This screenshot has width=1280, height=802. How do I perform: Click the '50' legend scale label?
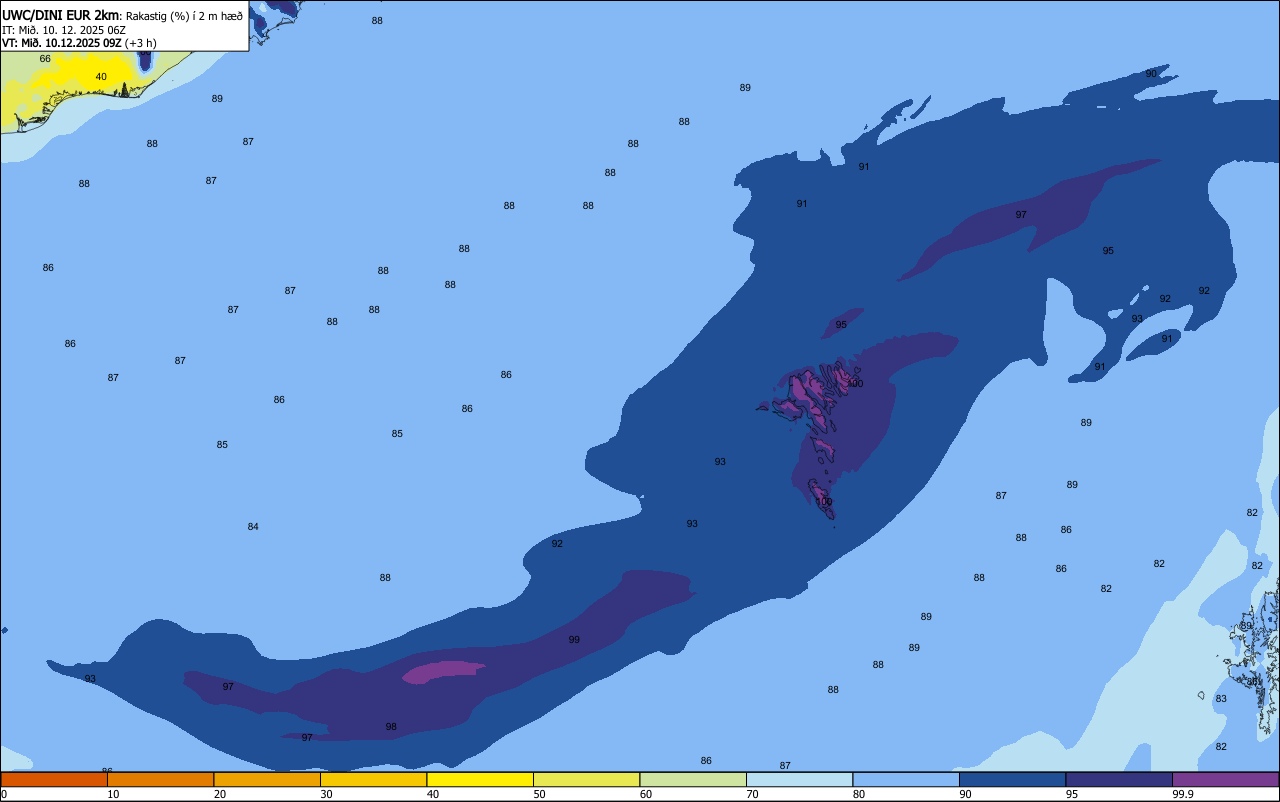coord(539,794)
